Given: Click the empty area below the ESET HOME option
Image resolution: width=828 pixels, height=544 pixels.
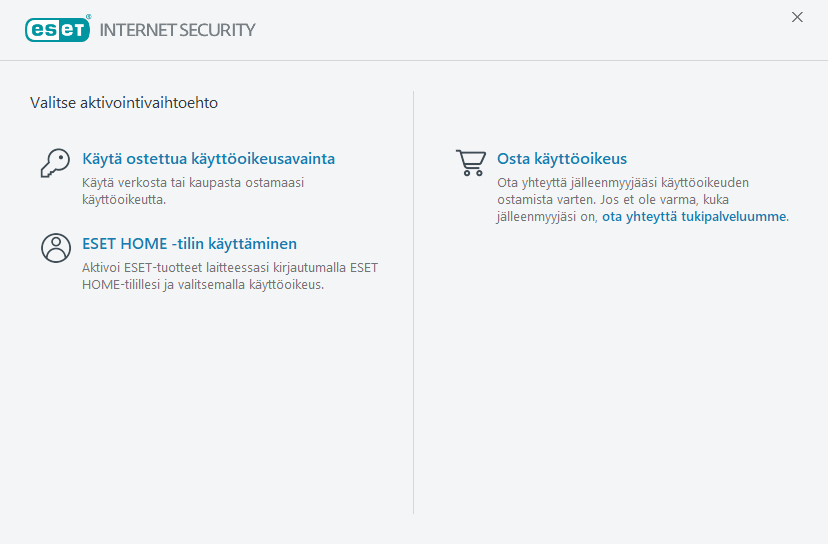Looking at the screenshot, I should pyautogui.click(x=210, y=400).
